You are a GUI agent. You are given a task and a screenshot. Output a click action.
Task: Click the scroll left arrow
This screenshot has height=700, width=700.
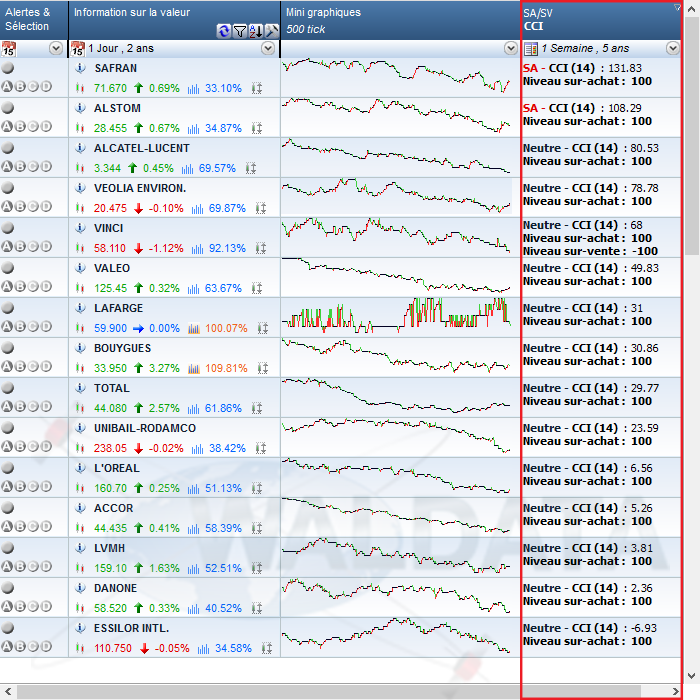click(8, 692)
